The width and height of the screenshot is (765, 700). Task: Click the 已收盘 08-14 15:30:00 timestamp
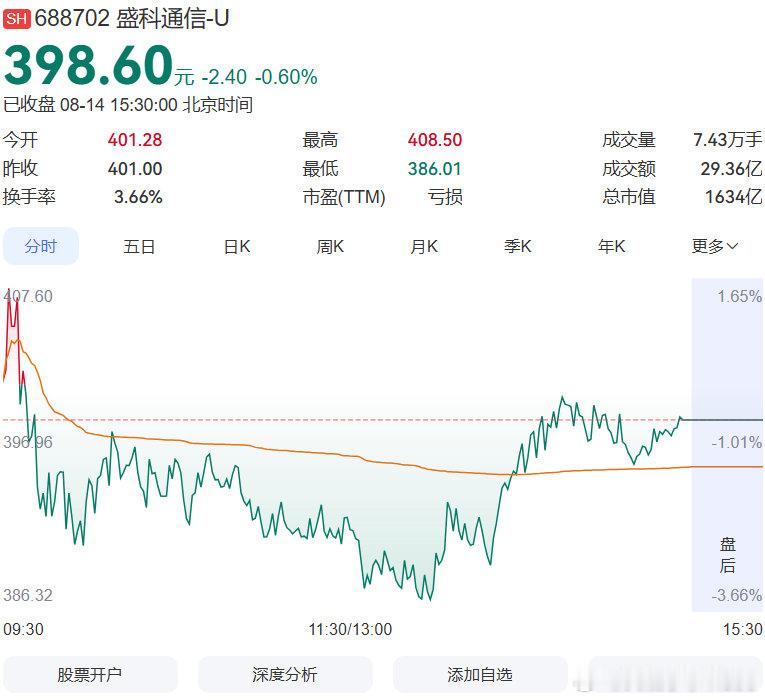(128, 105)
